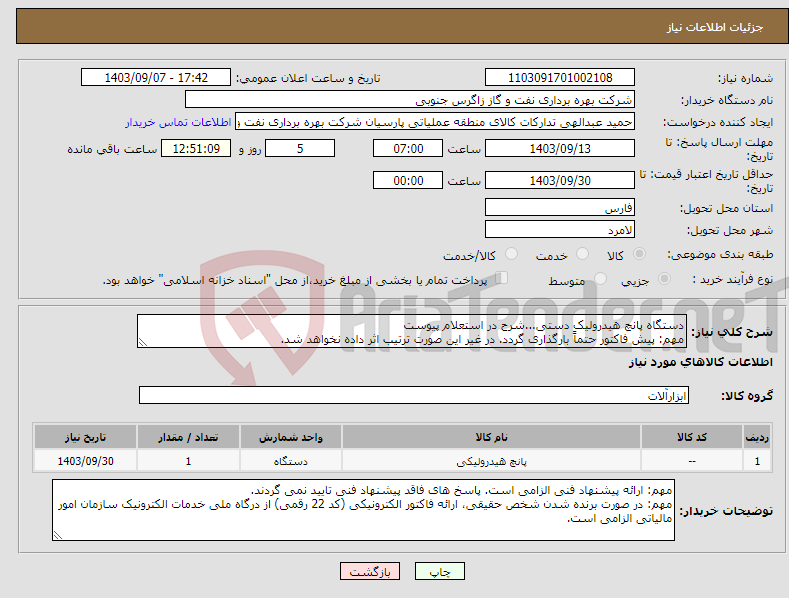The image size is (789, 598).
Task: Click the remaining time field 12:51:09
Action: [x=196, y=148]
